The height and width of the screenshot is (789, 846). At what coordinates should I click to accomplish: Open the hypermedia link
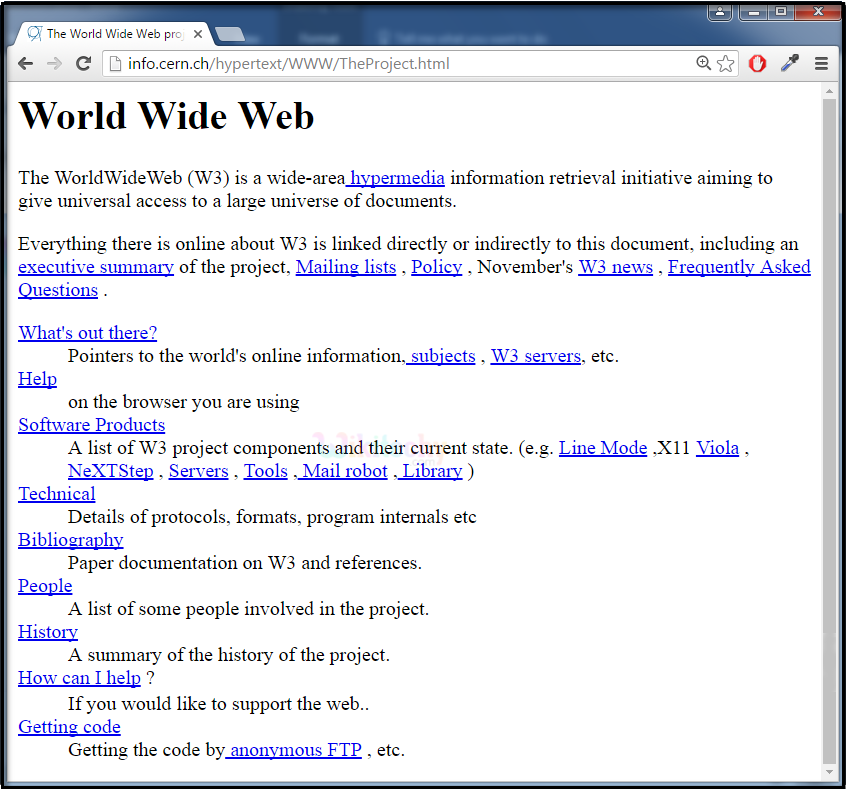click(x=397, y=178)
